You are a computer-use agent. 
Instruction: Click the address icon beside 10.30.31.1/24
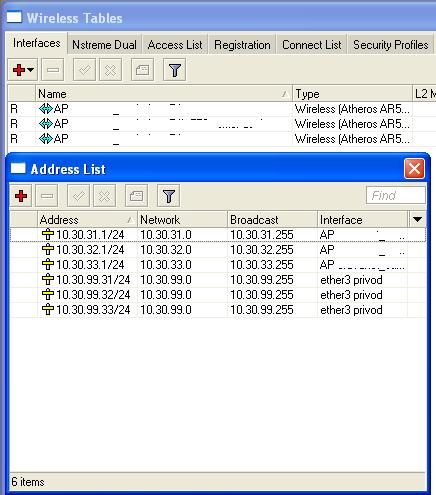pyautogui.click(x=48, y=234)
